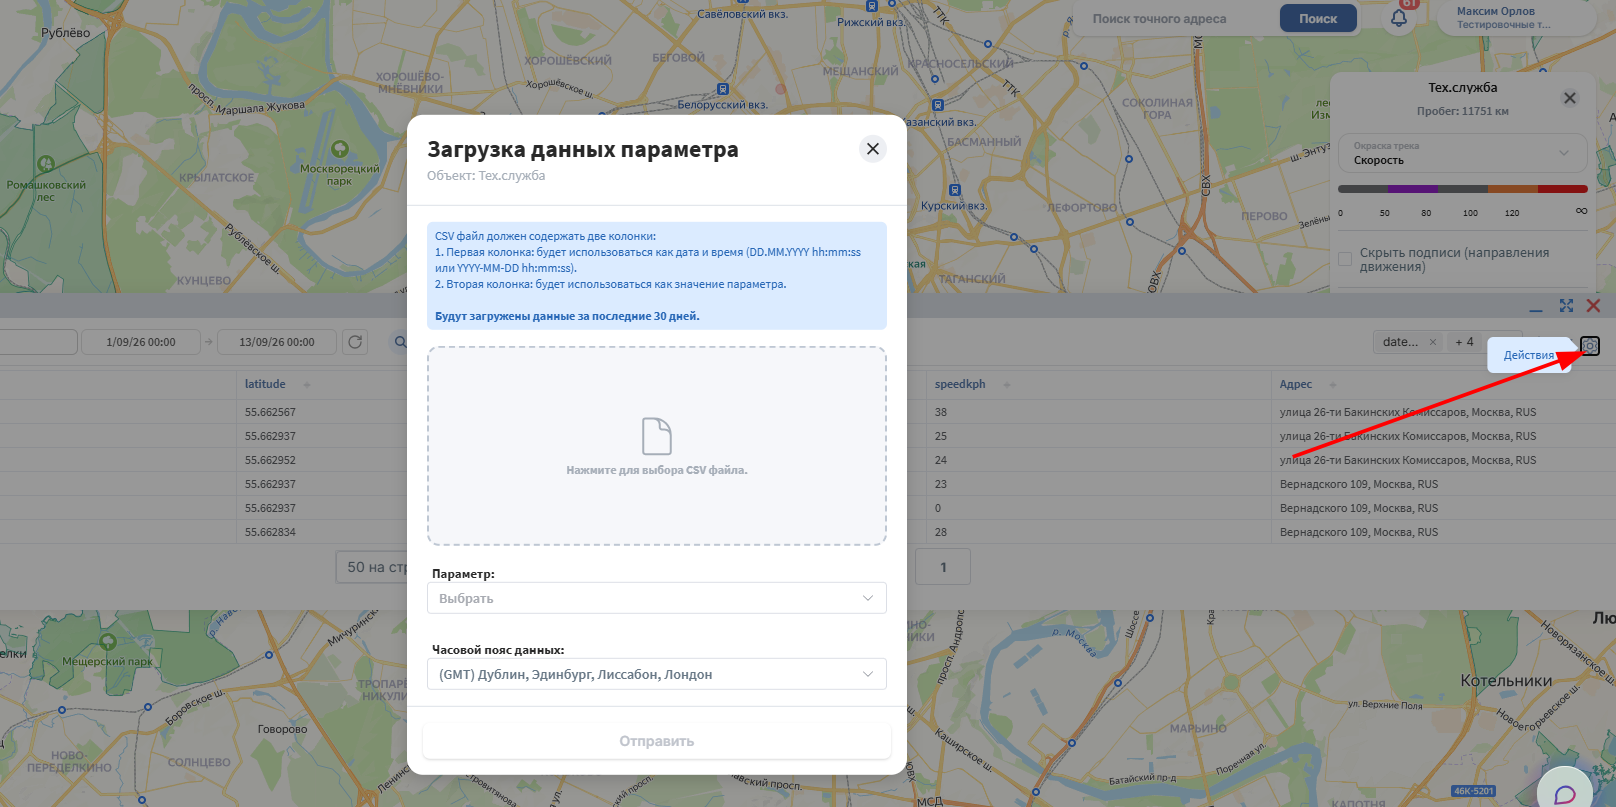
Task: Click the sort arrows next to Адрес
Action: (1333, 385)
